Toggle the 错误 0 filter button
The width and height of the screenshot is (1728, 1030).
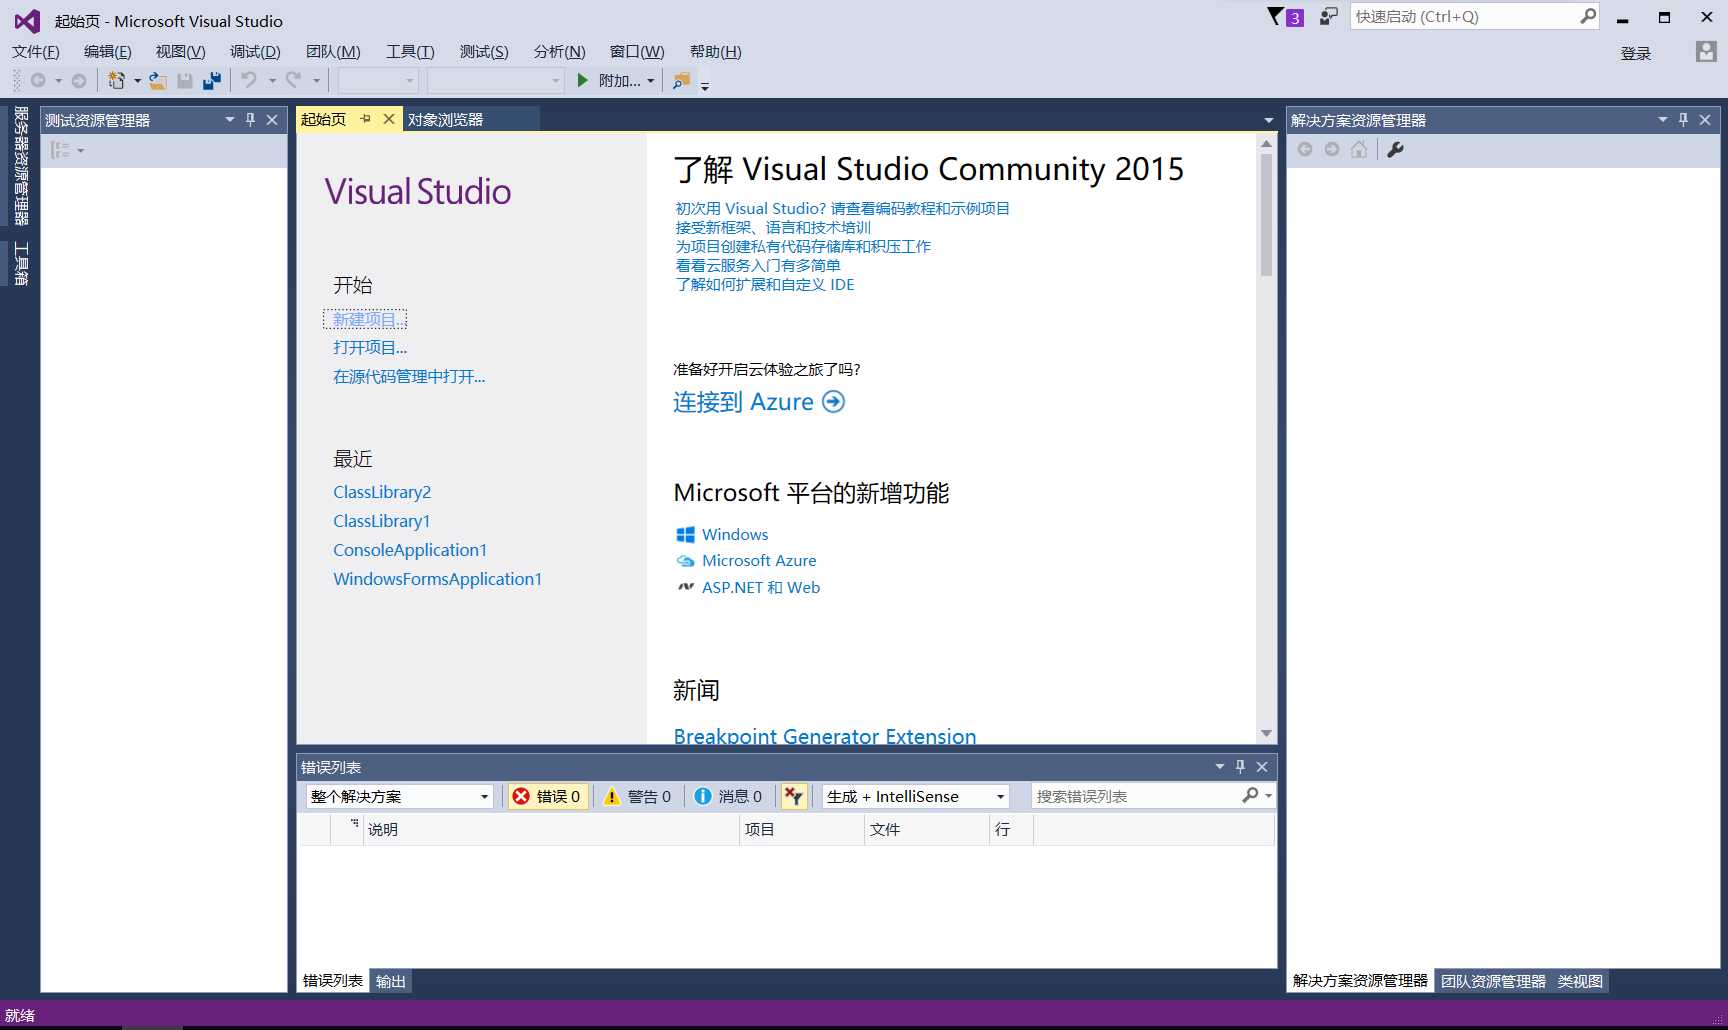(547, 796)
